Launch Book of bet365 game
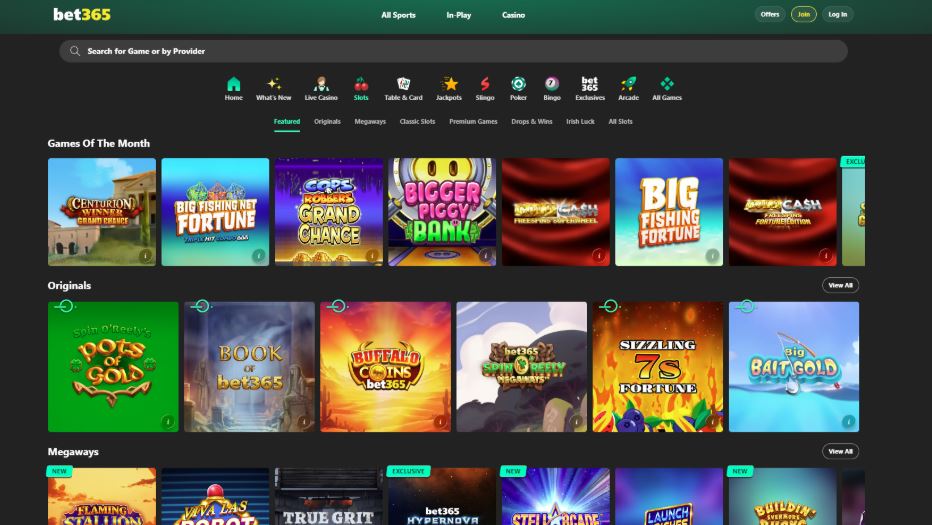 click(x=249, y=367)
